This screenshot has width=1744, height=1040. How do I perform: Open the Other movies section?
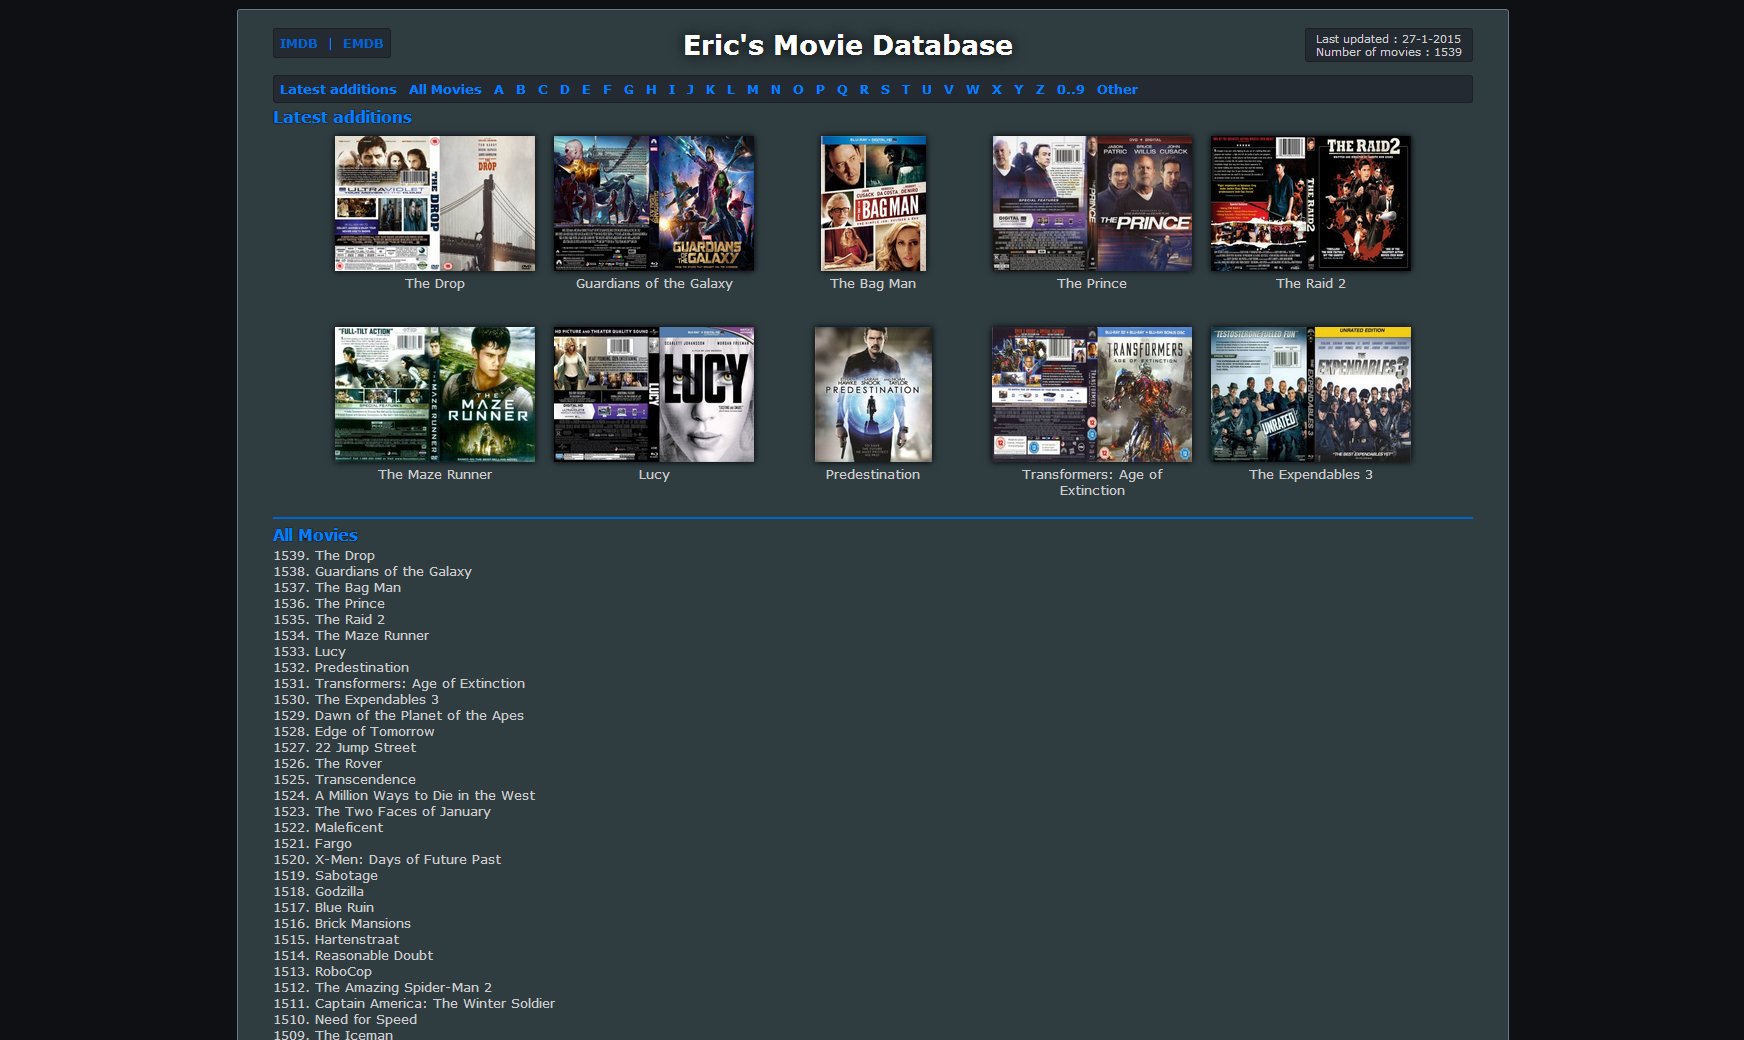[x=1117, y=90]
